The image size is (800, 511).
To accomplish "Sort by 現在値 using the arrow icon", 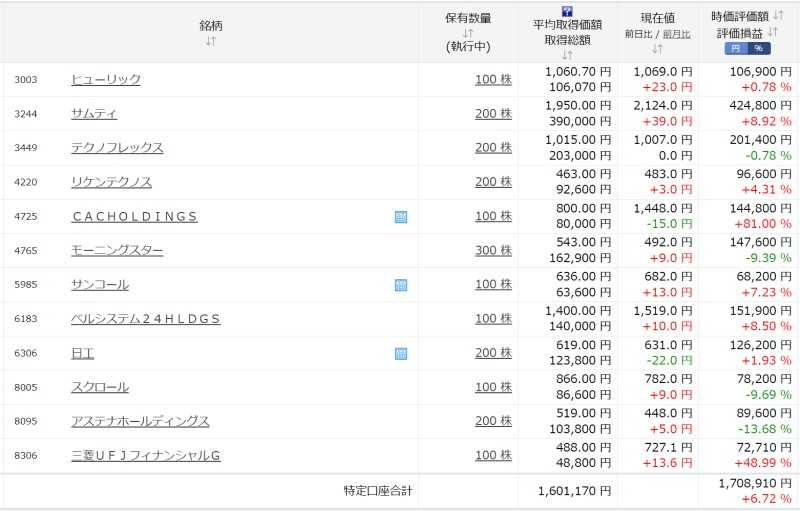I will [x=657, y=49].
